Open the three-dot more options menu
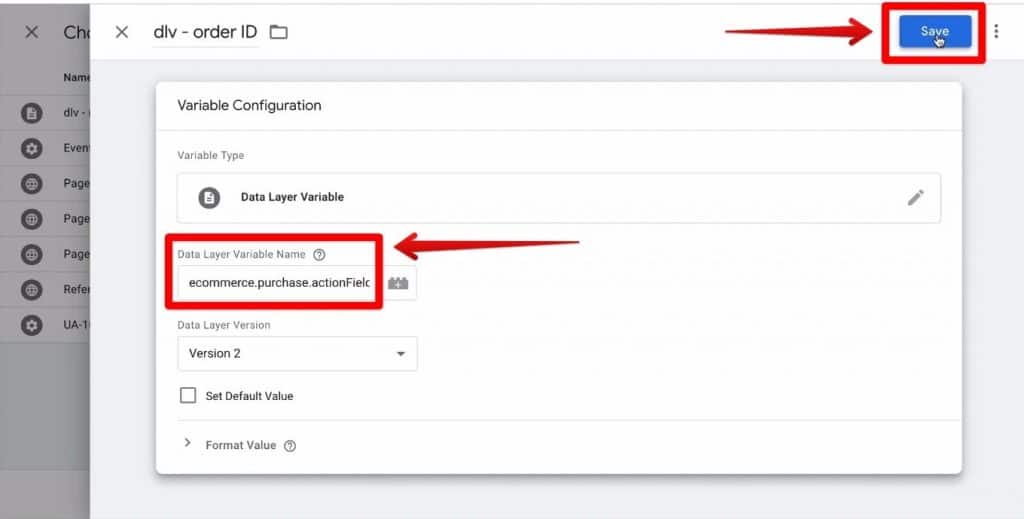1024x519 pixels. coord(996,32)
